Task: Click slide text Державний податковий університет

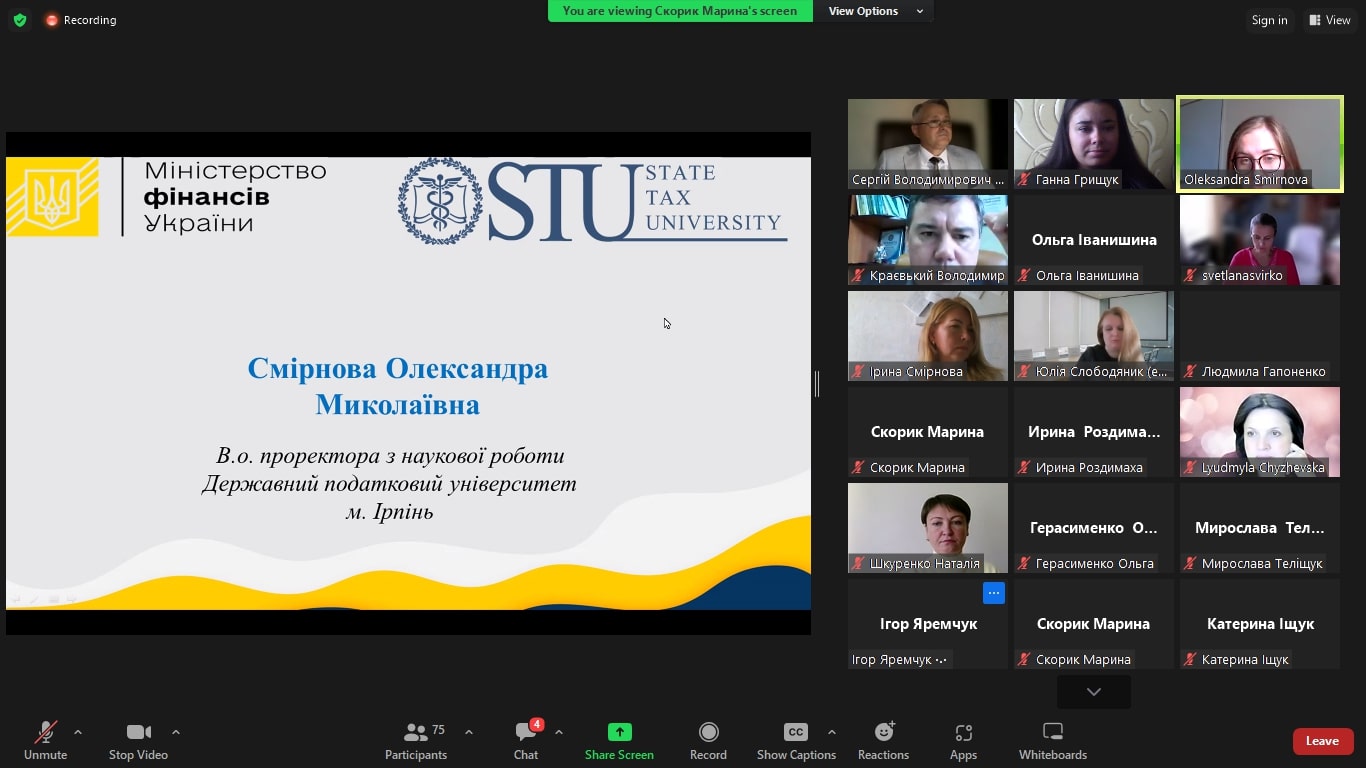Action: click(389, 484)
